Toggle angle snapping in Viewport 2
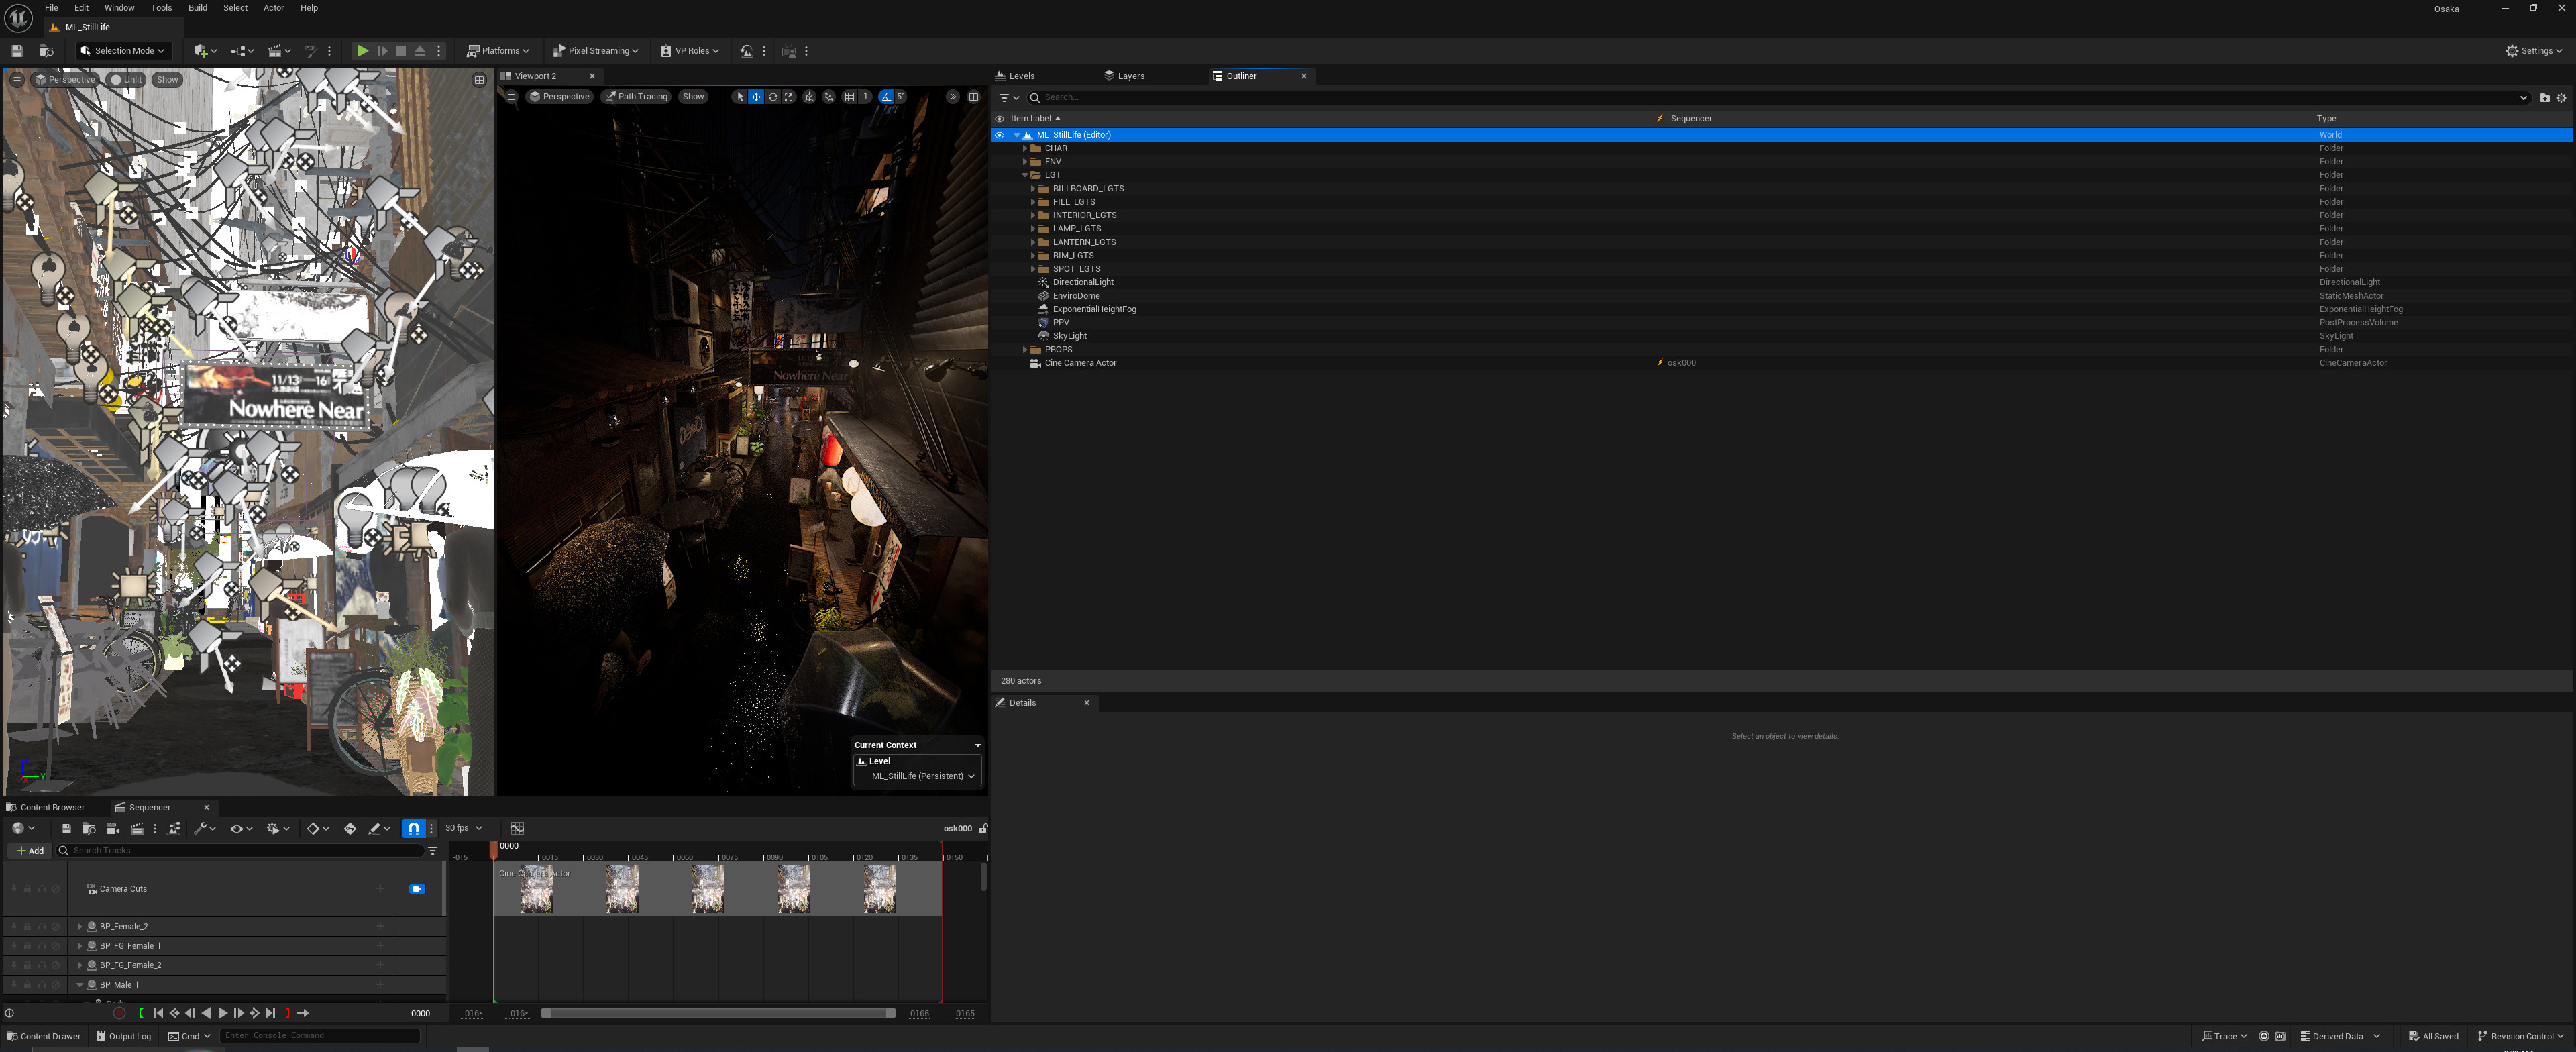Screen dimensions: 2576x1052 886,97
